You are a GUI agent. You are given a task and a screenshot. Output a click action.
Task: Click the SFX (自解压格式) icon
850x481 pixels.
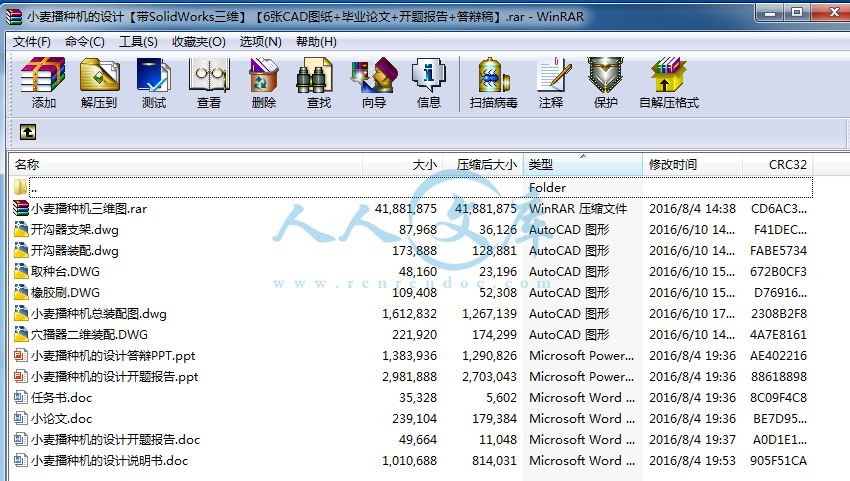668,76
